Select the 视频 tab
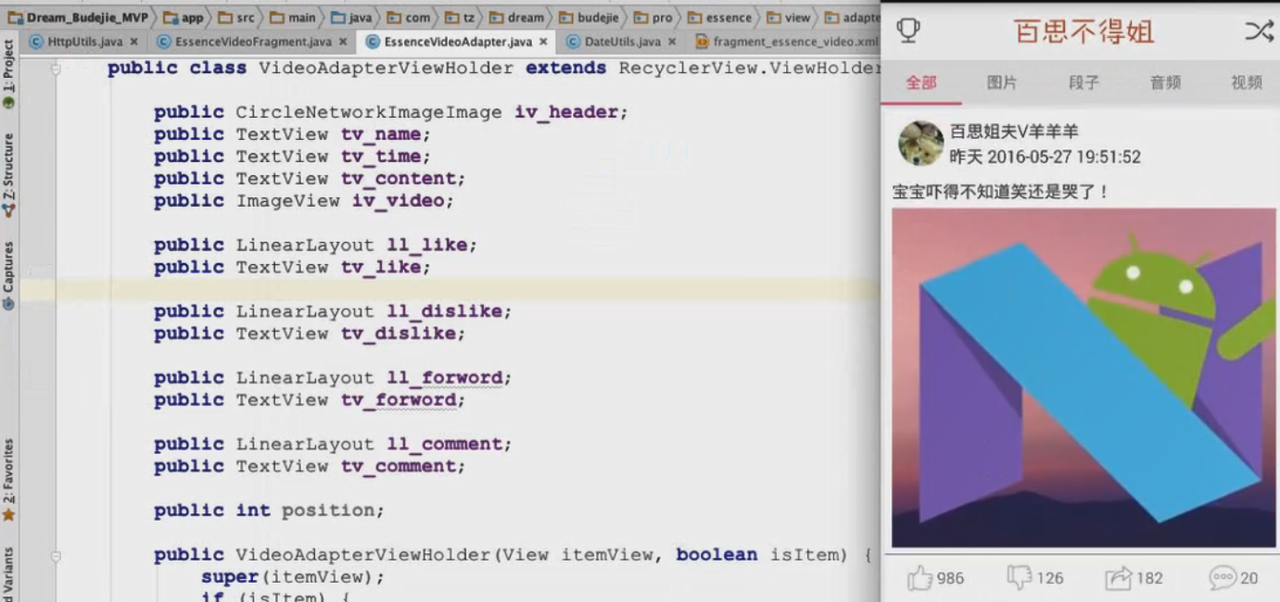Image resolution: width=1280 pixels, height=602 pixels. click(1246, 83)
